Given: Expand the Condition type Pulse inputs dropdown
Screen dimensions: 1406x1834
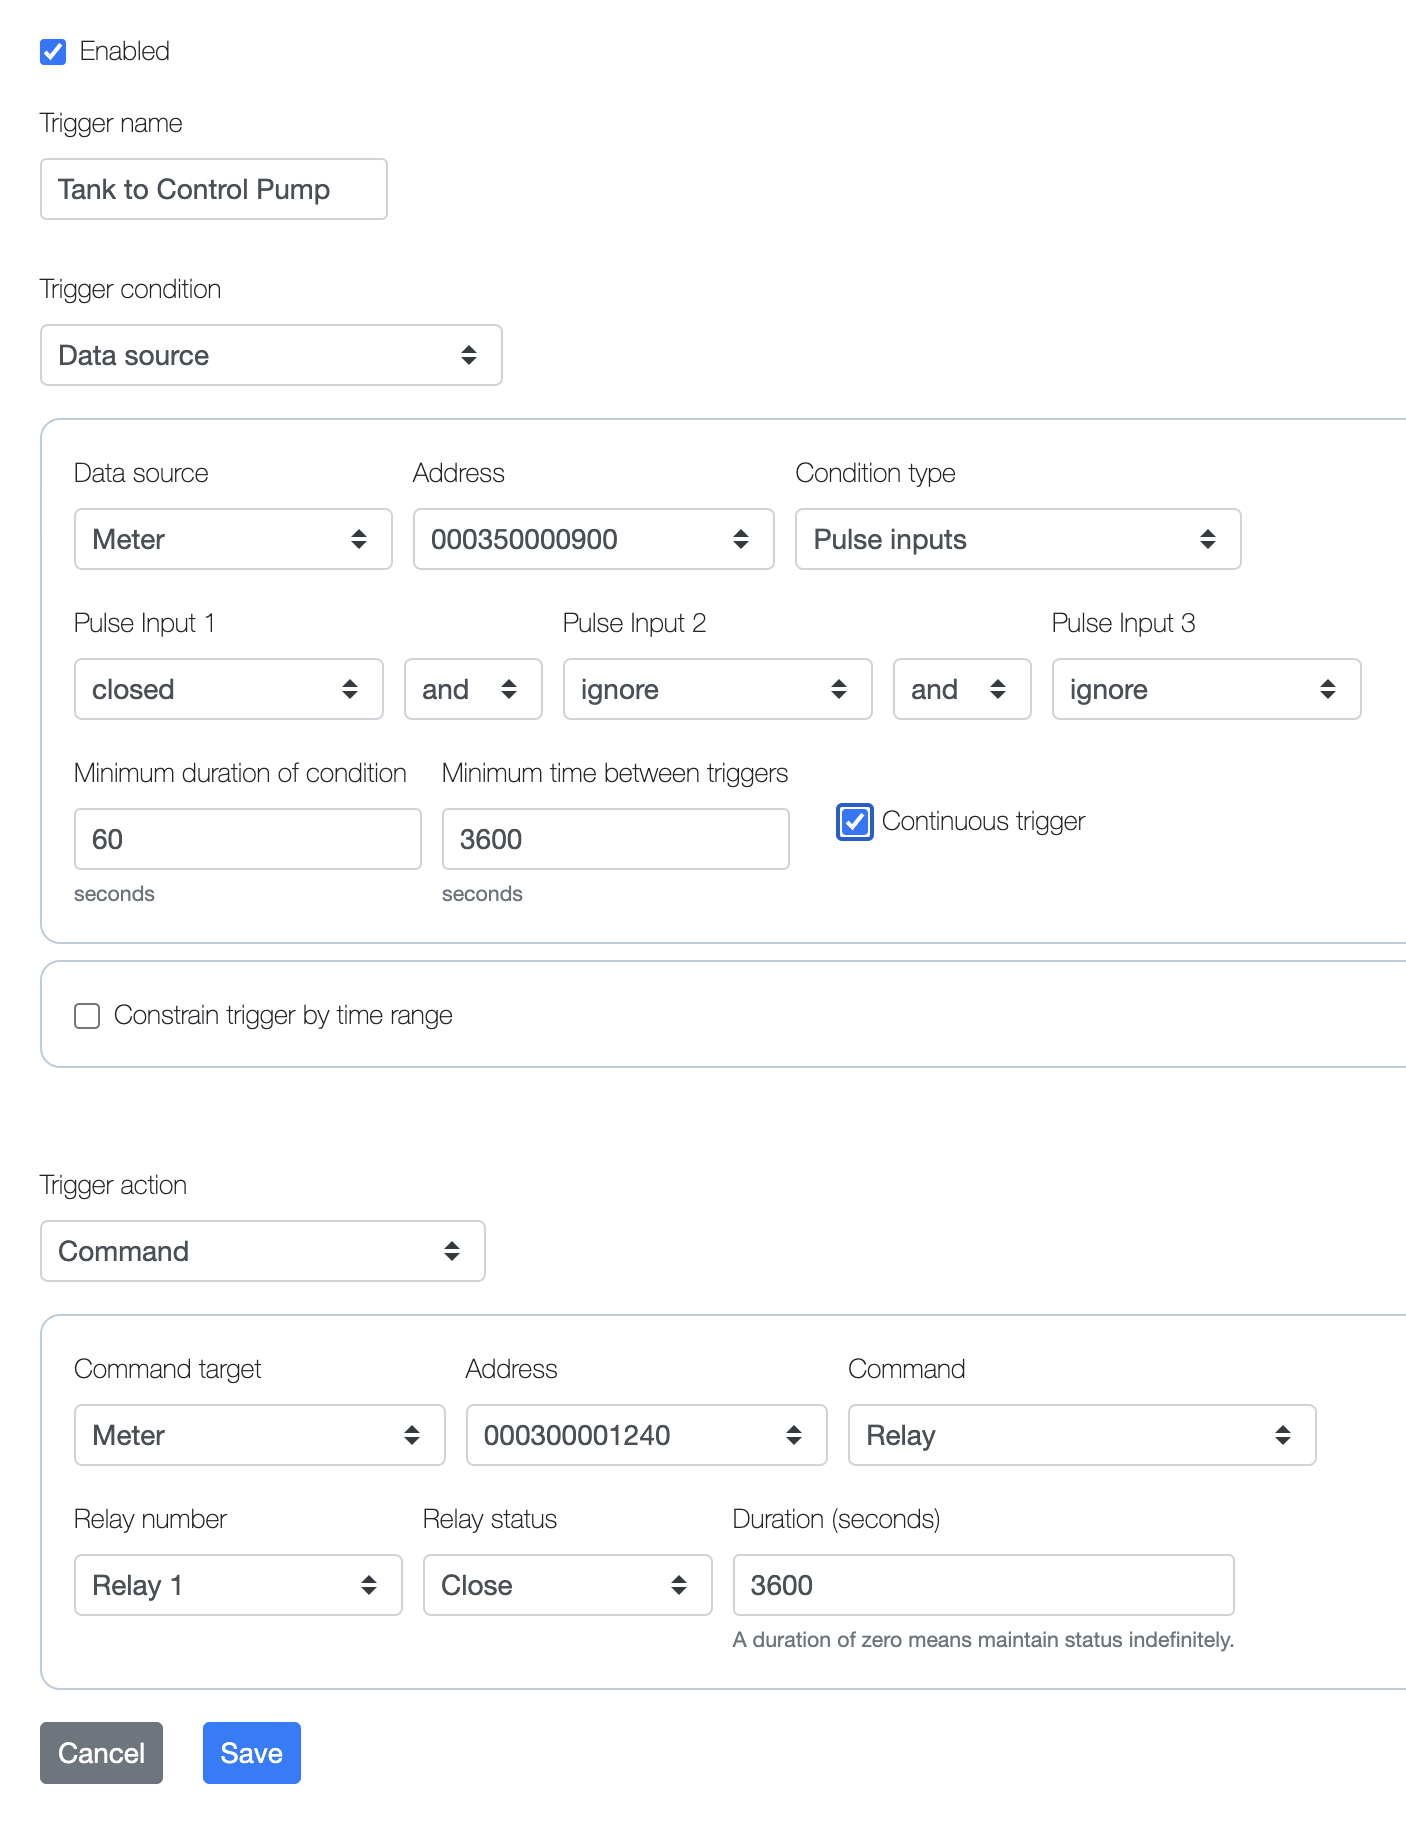Looking at the screenshot, I should click(1017, 539).
